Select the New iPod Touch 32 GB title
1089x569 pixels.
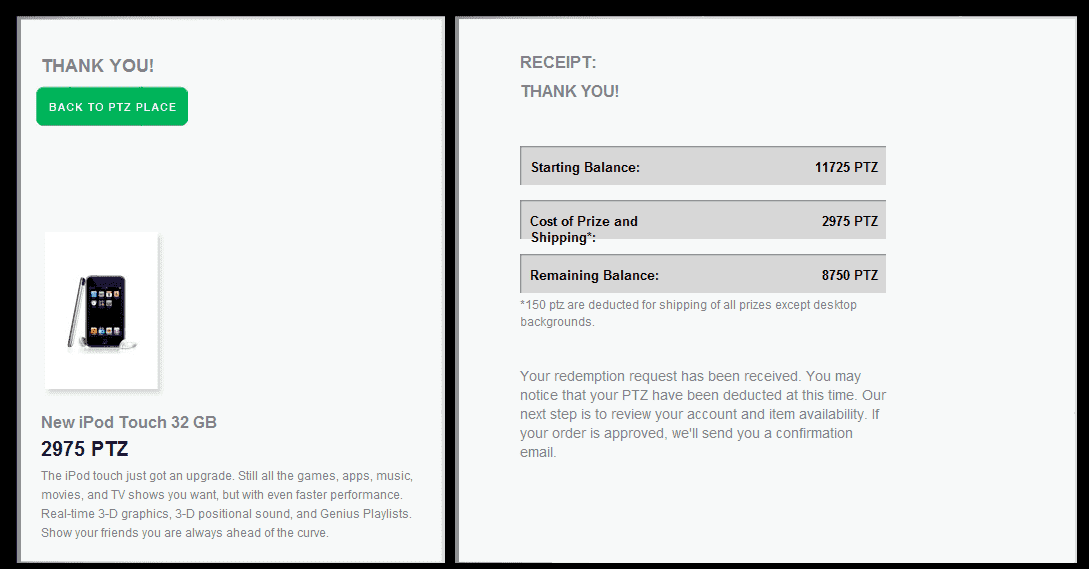coord(129,422)
